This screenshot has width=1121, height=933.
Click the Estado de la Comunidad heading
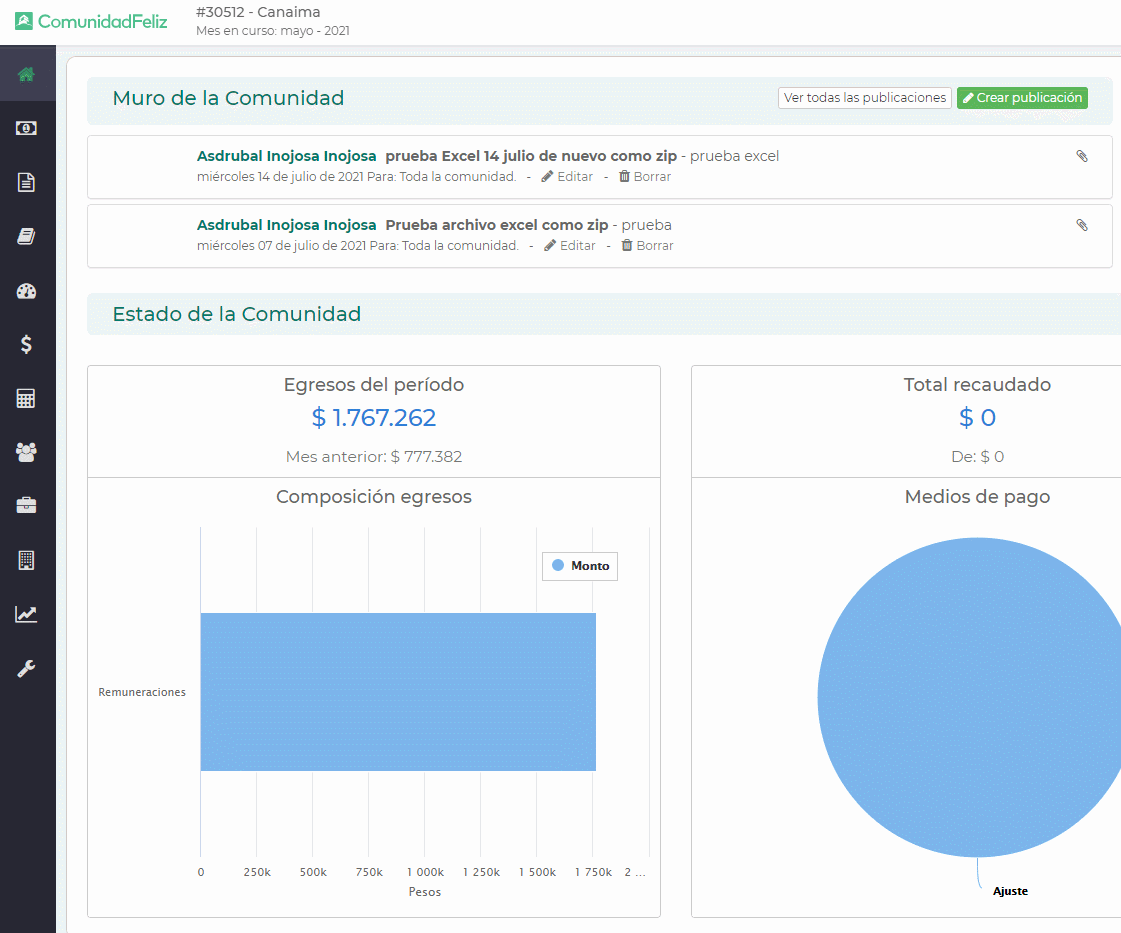[237, 314]
